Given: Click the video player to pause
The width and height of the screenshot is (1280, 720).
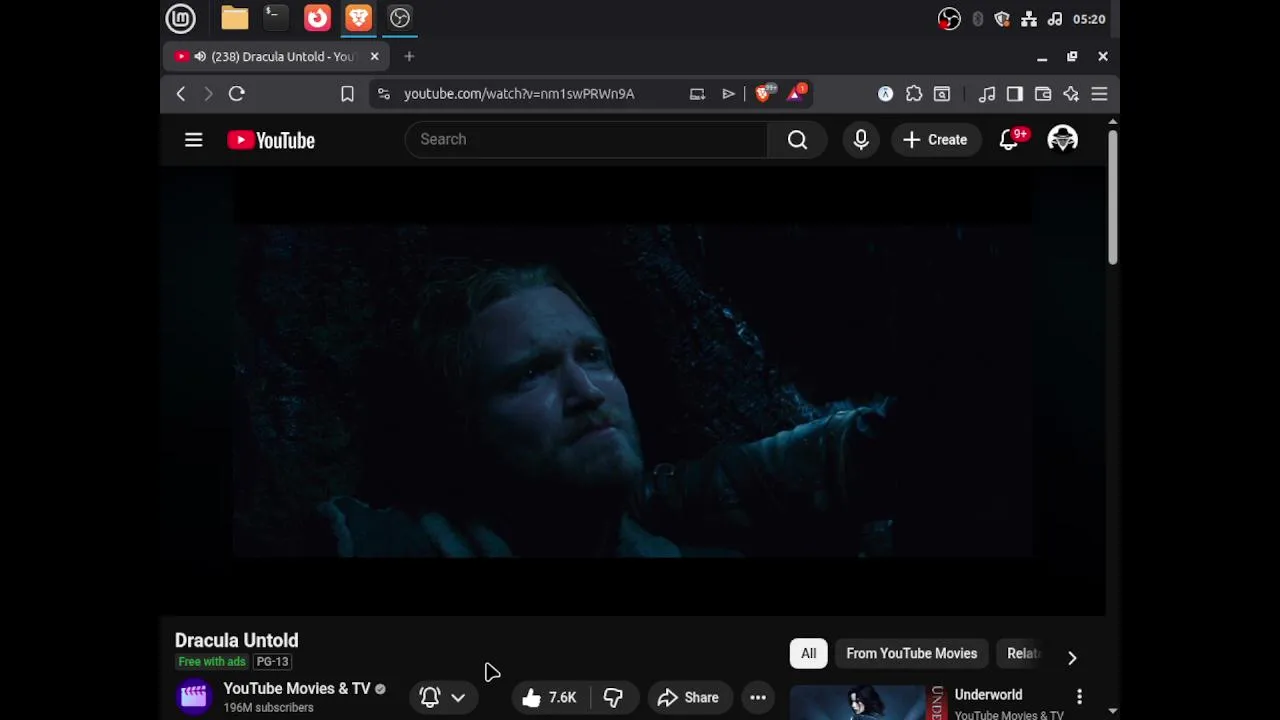Looking at the screenshot, I should [633, 390].
